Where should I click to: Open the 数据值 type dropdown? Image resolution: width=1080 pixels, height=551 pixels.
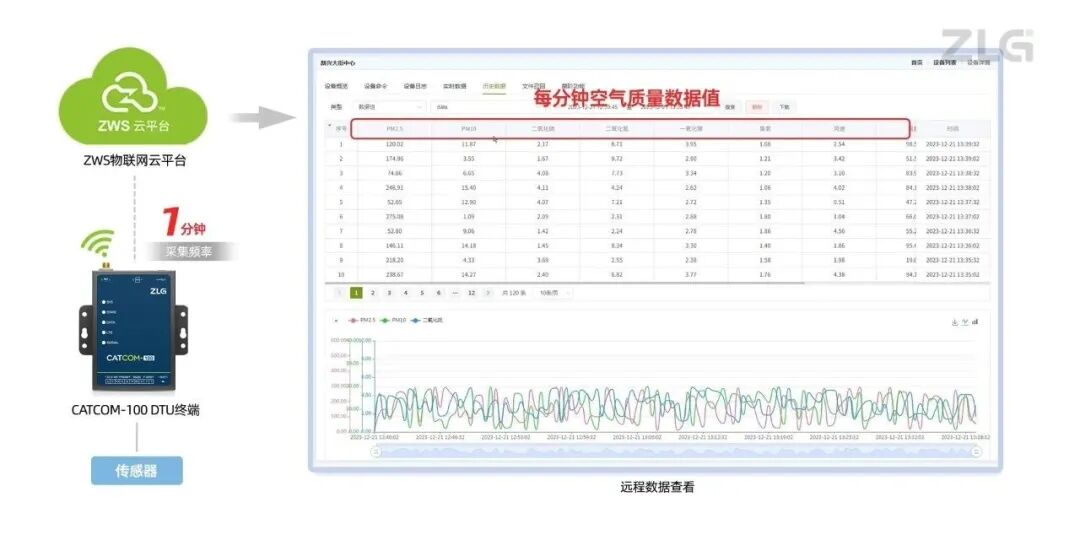(390, 106)
